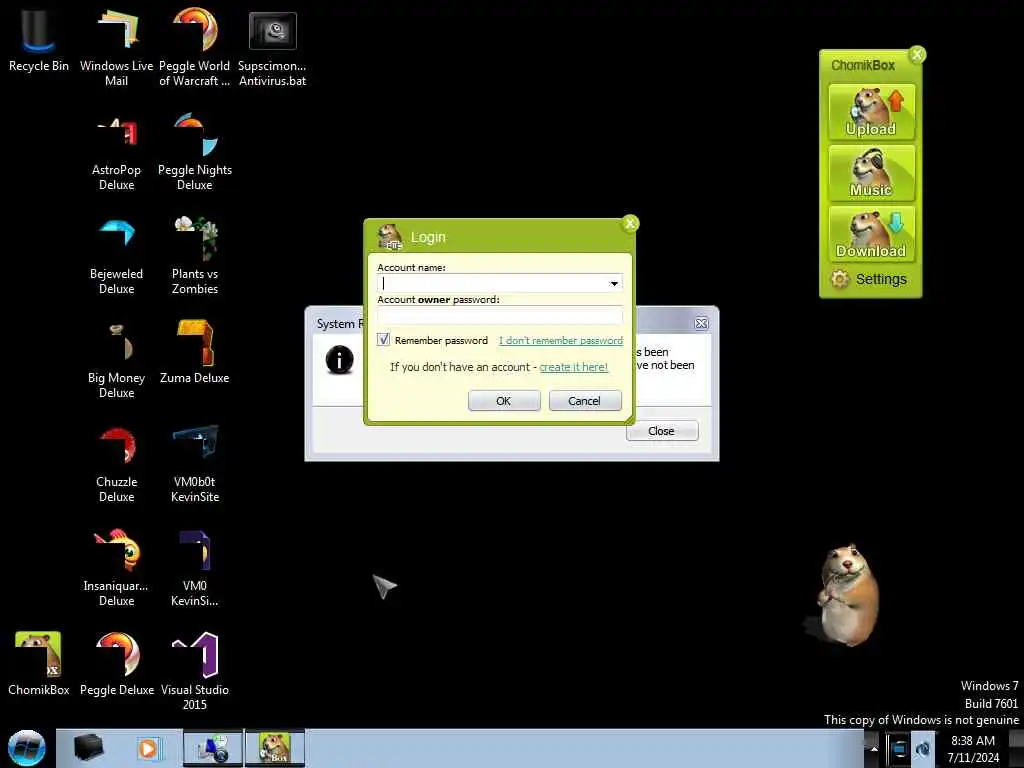Viewport: 1024px width, 768px height.
Task: Close the ChomikBox widget with green X
Action: pyautogui.click(x=917, y=54)
